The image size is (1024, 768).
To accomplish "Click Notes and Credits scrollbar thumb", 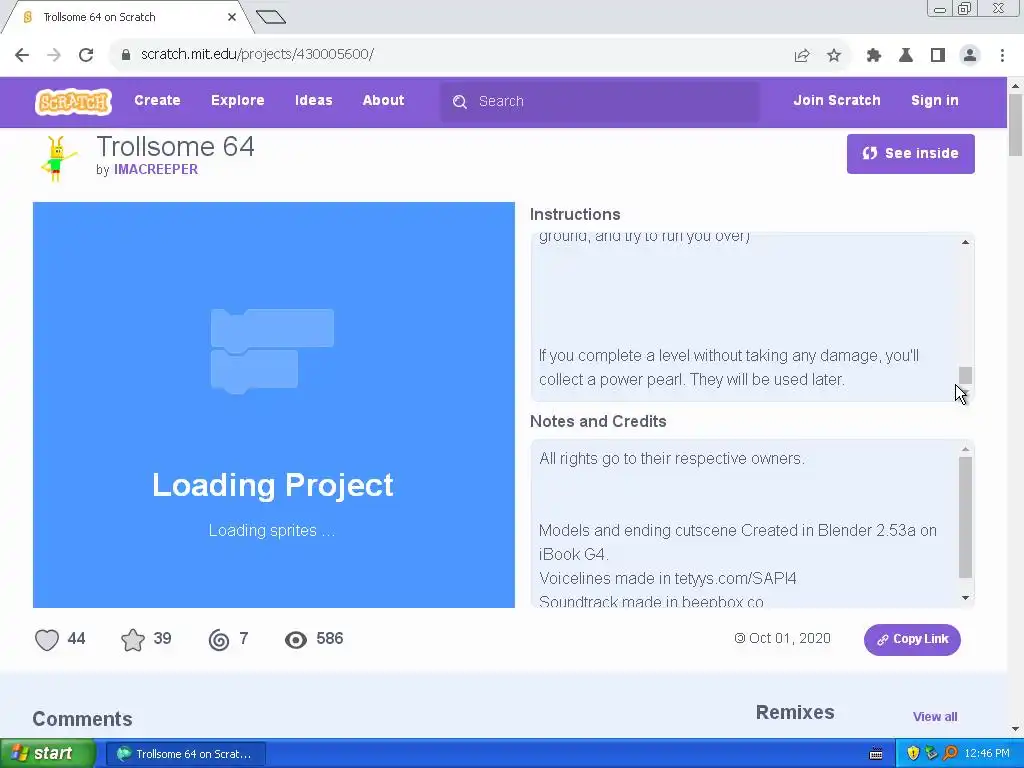I will coord(965,517).
